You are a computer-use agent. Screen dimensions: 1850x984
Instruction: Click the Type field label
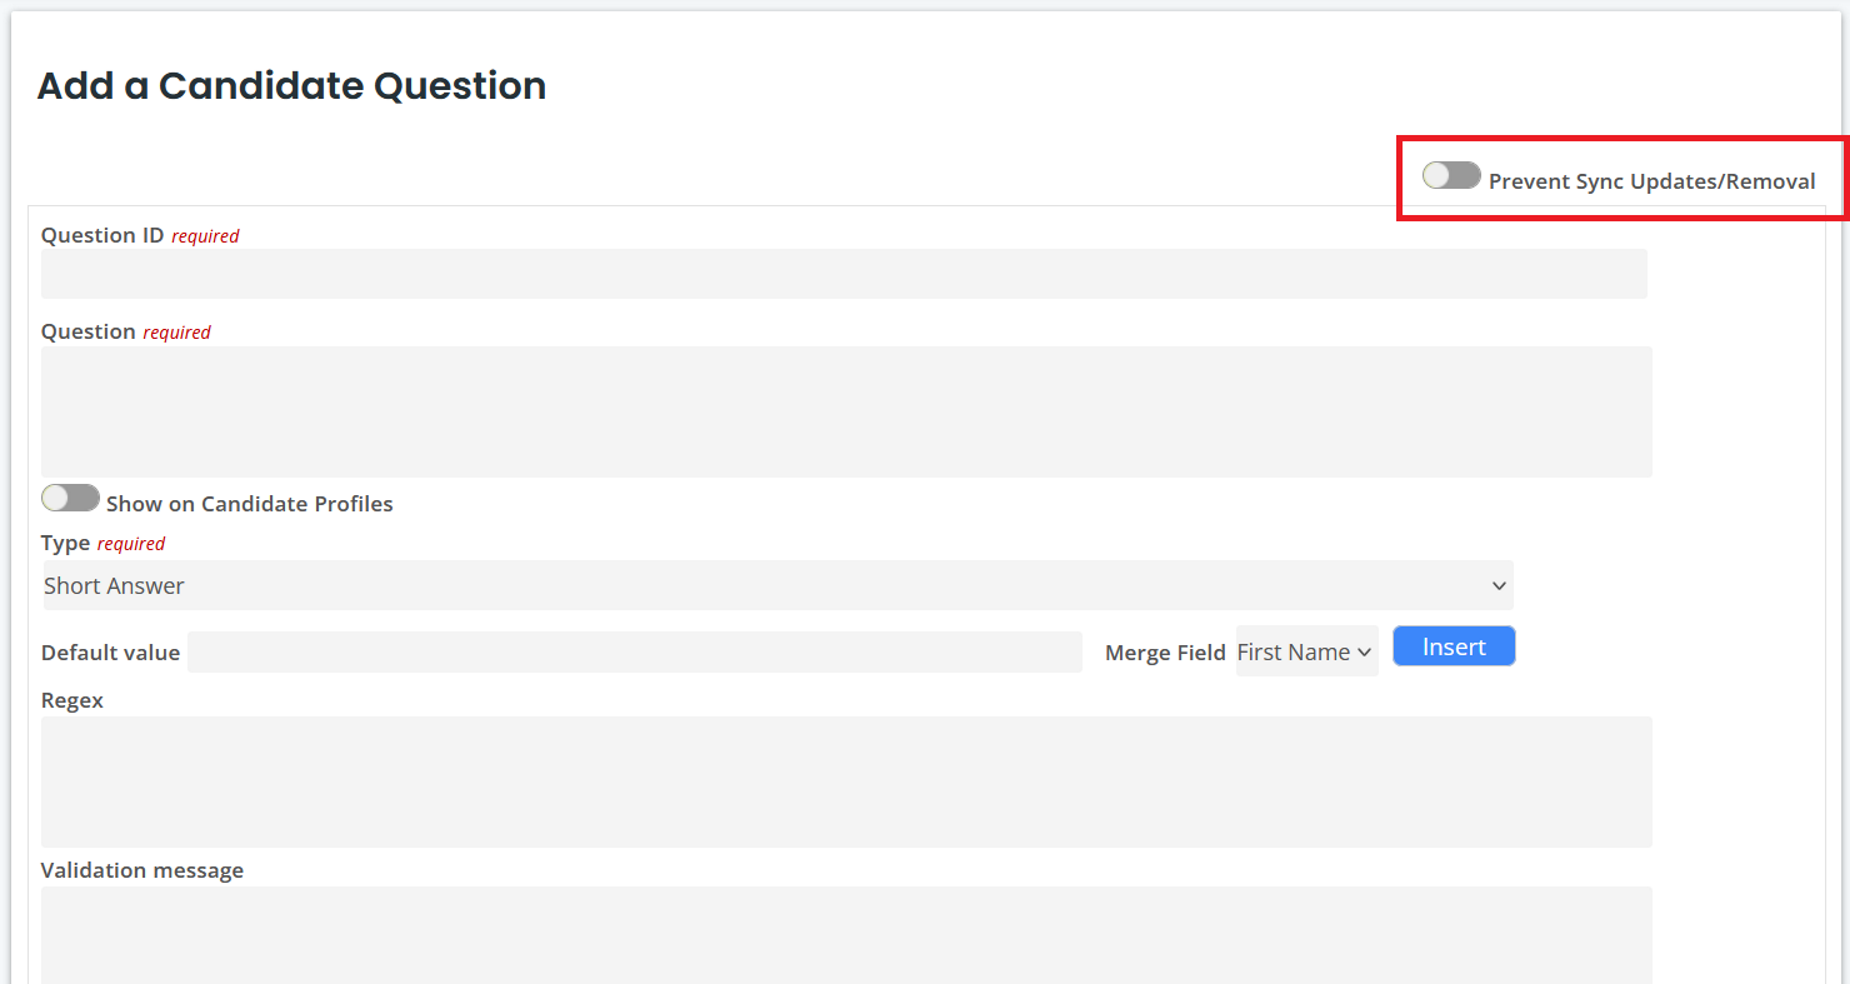[x=66, y=543]
